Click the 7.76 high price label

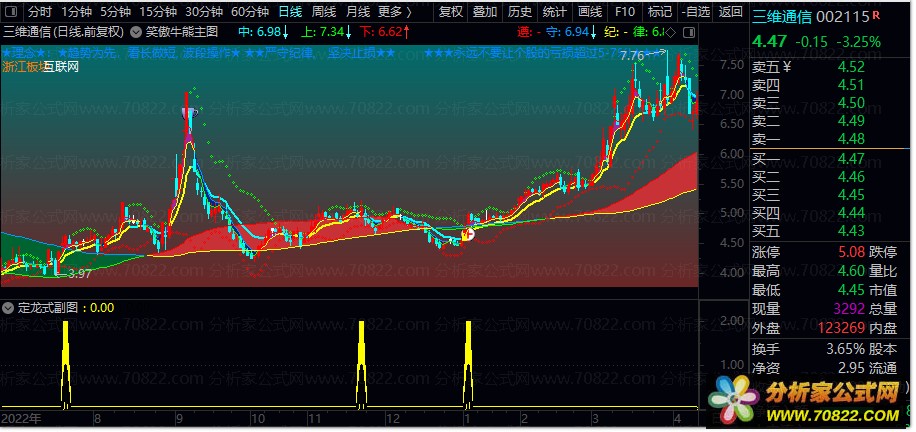pyautogui.click(x=632, y=57)
